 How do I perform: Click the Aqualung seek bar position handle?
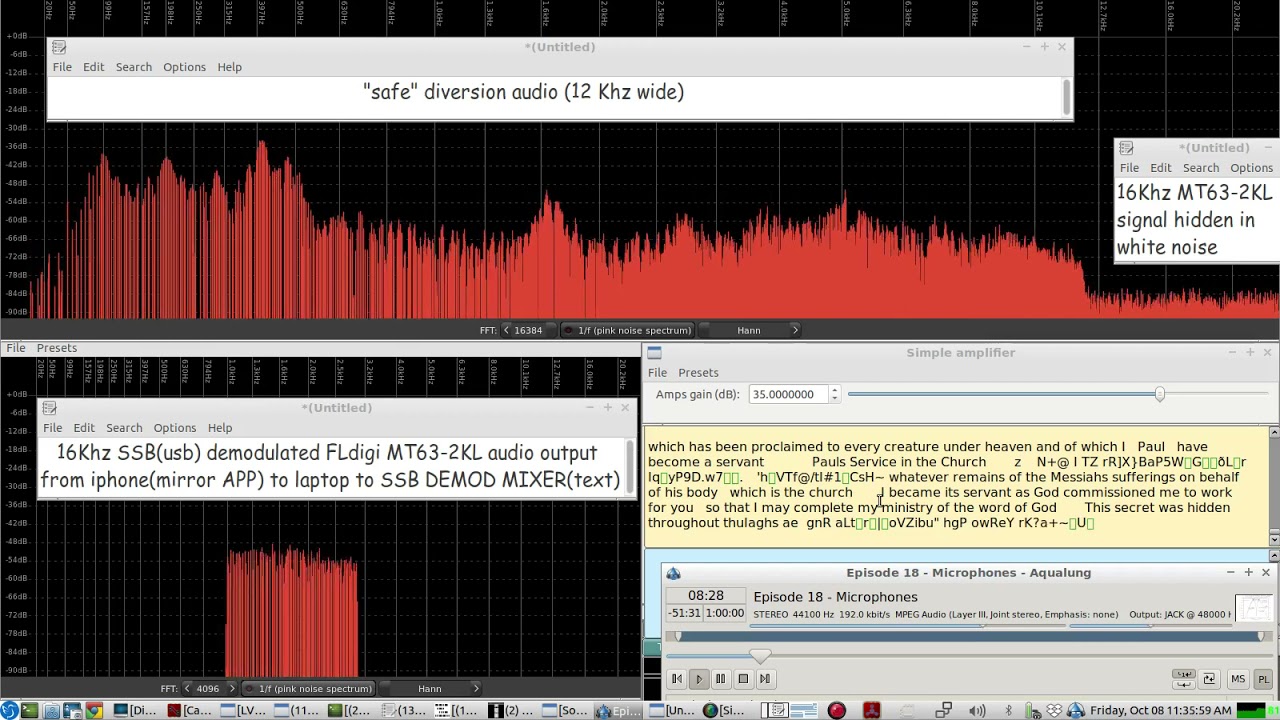point(760,655)
